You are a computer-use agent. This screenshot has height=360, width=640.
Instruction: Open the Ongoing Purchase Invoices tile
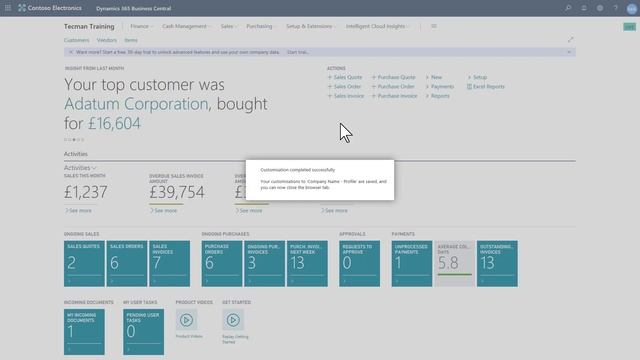264,263
